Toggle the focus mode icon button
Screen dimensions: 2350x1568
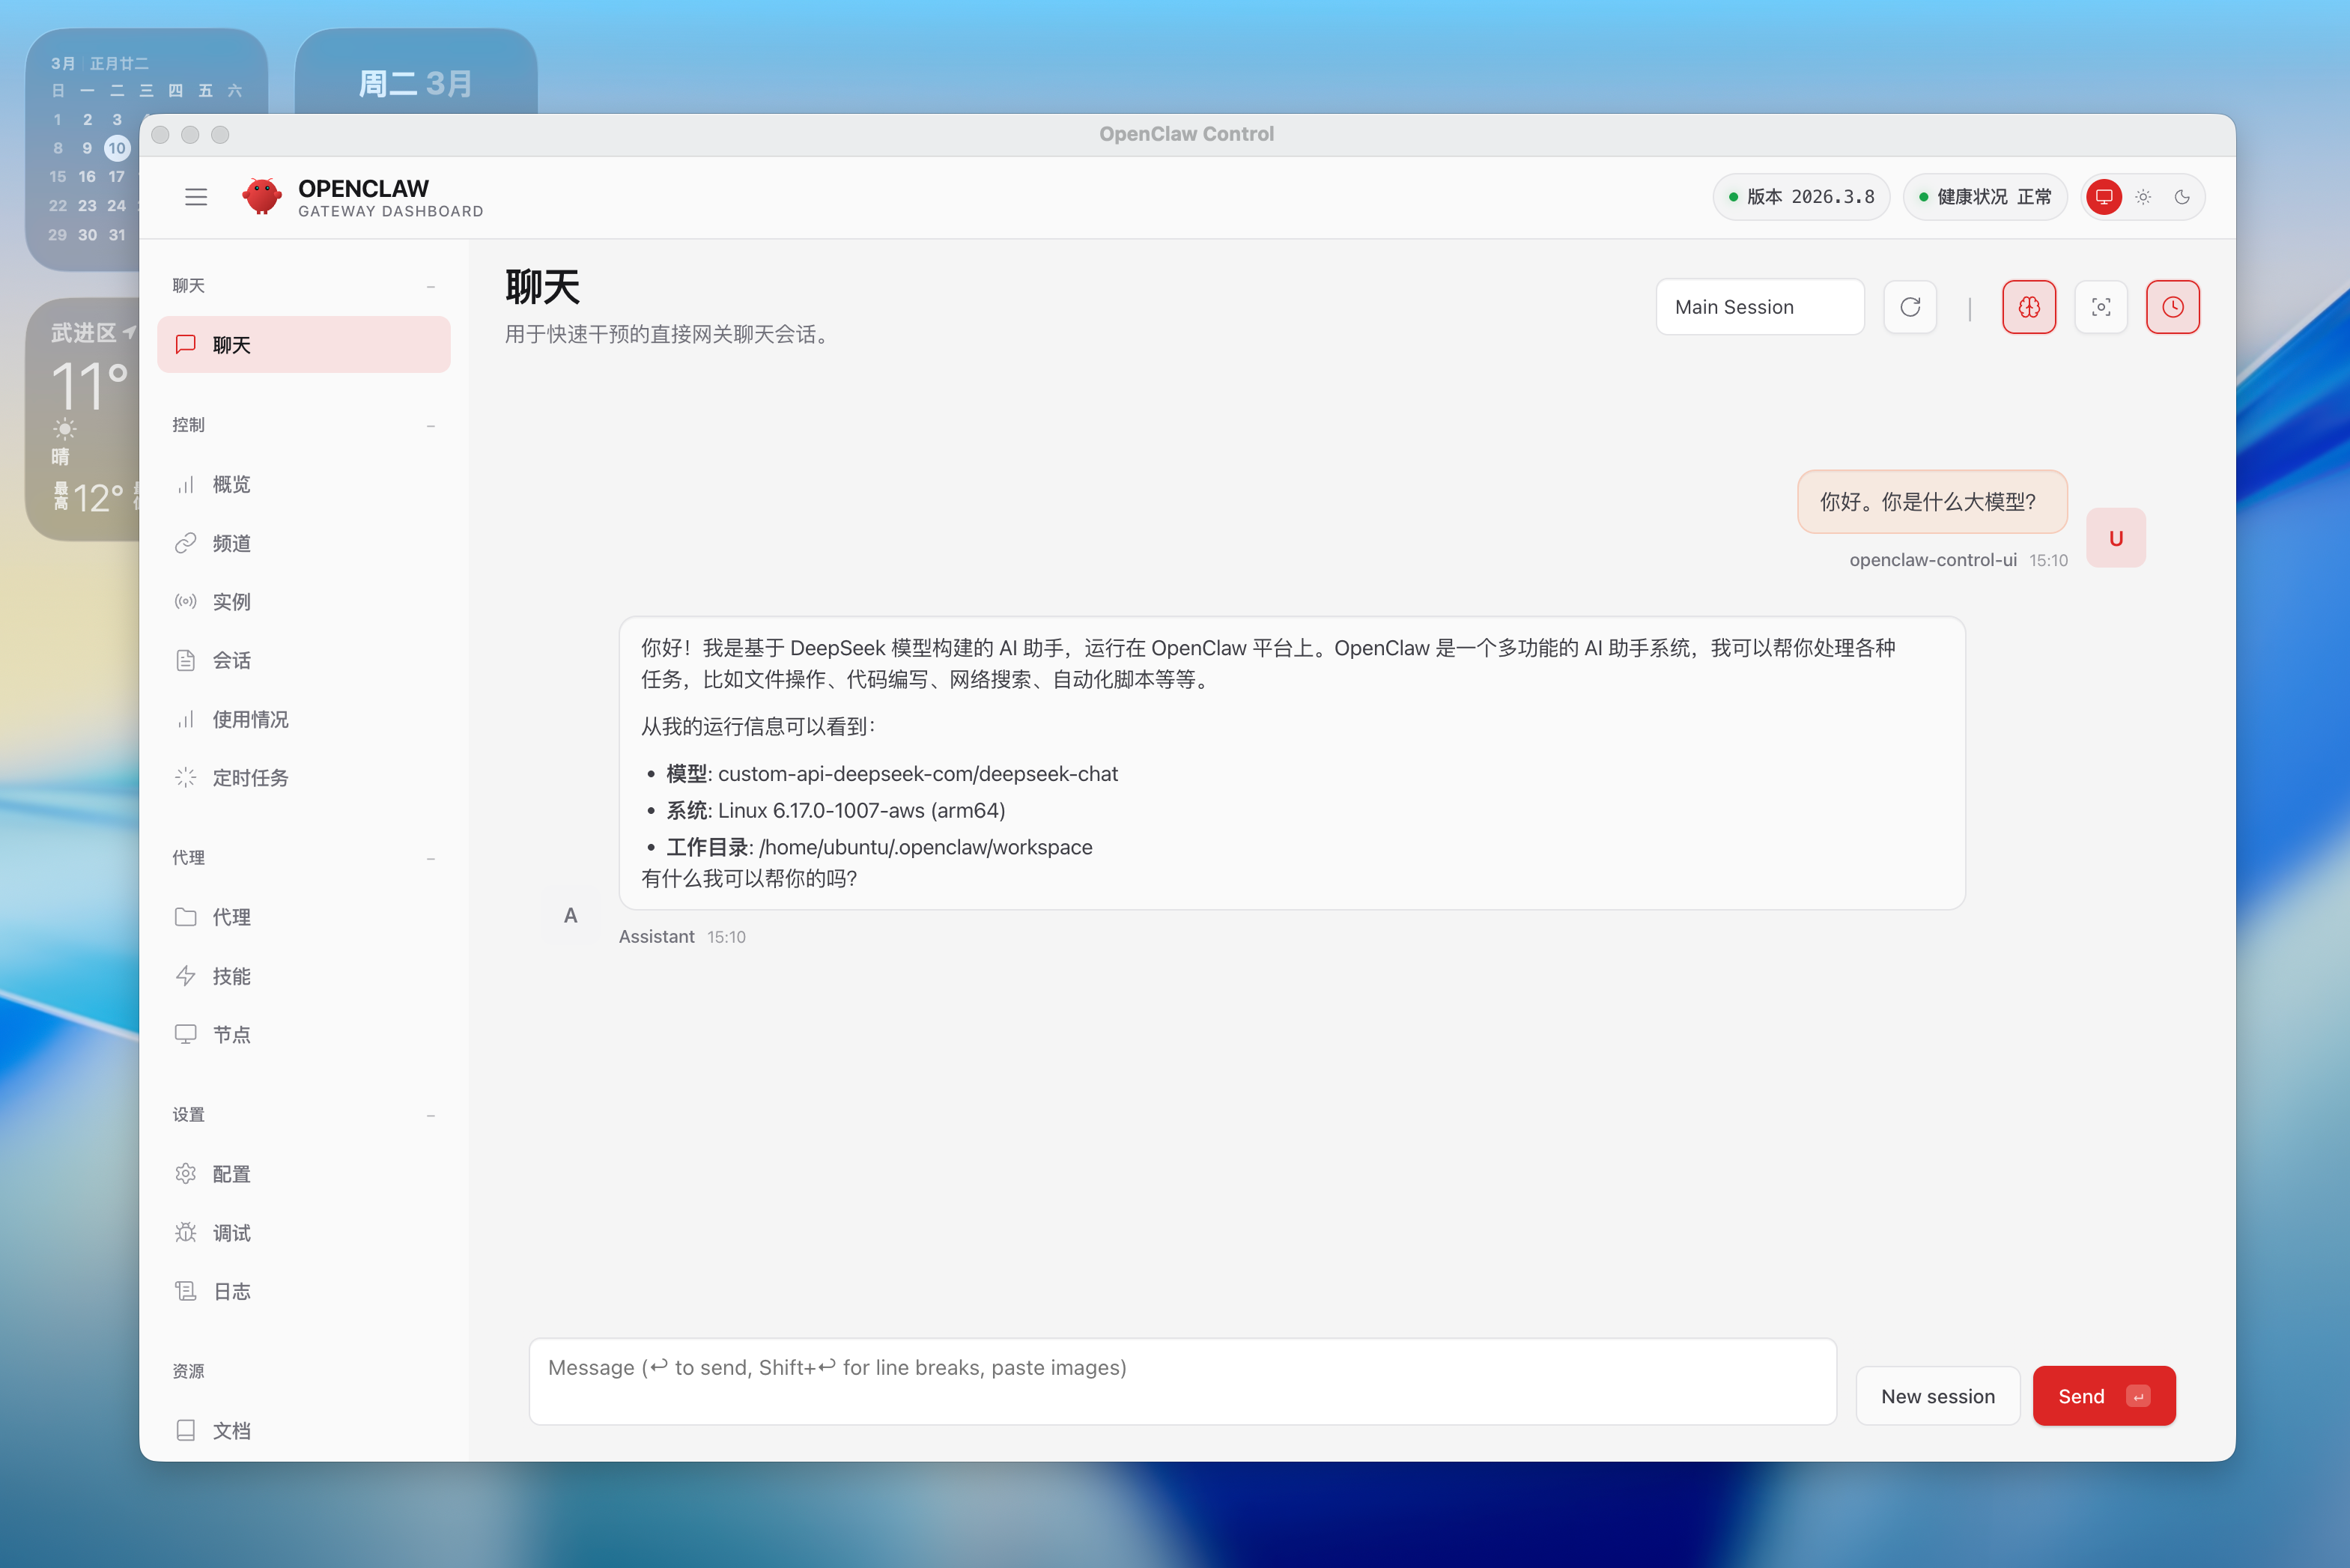tap(2101, 307)
